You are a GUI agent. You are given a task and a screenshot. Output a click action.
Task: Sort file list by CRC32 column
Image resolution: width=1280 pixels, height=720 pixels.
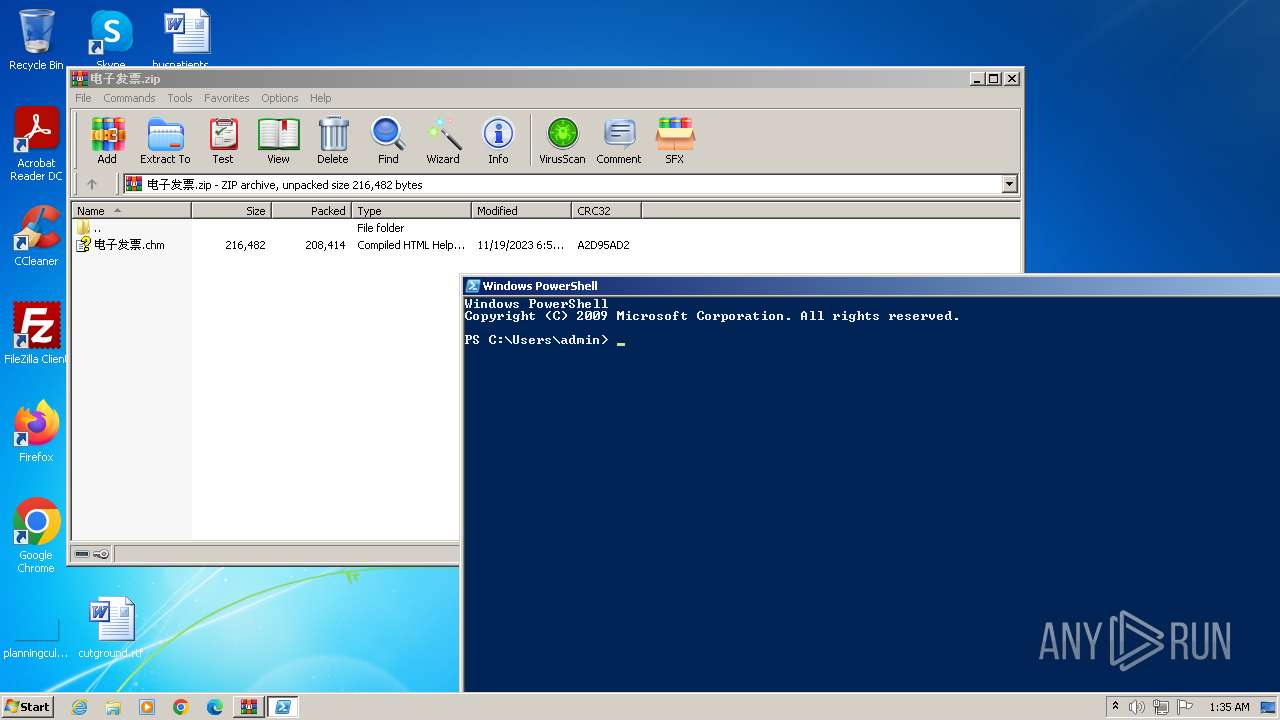tap(606, 211)
